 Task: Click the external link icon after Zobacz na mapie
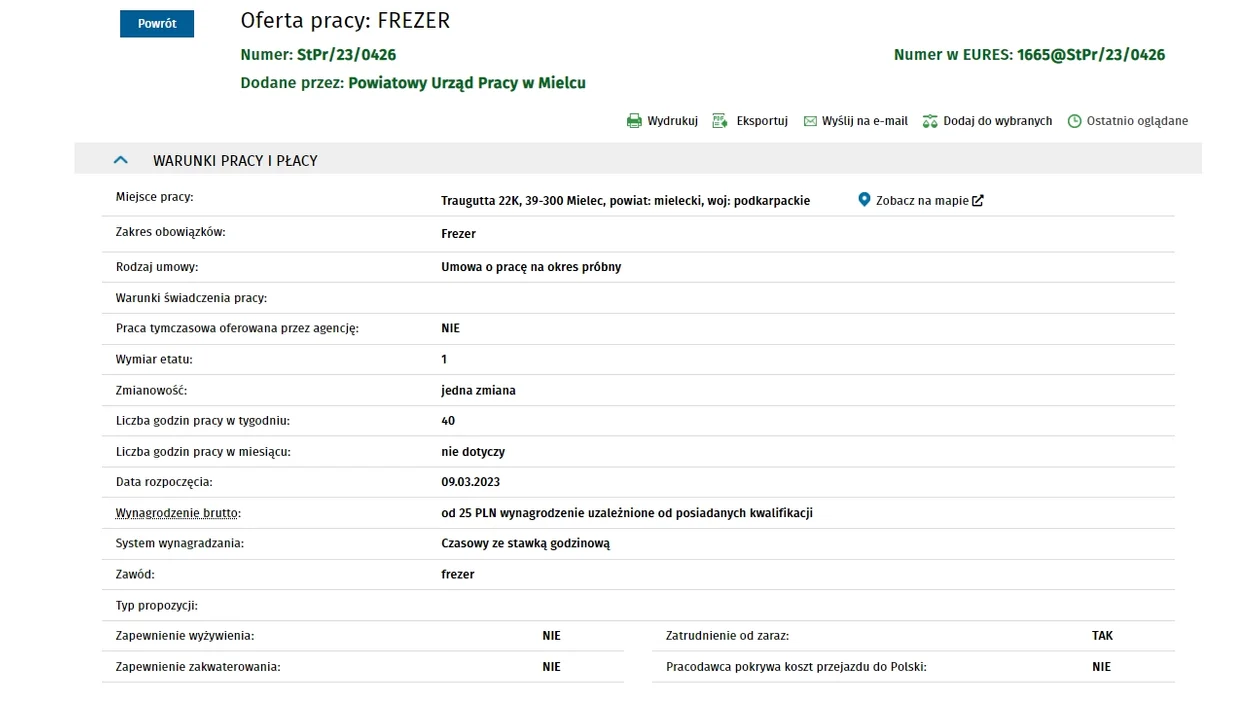[978, 201]
